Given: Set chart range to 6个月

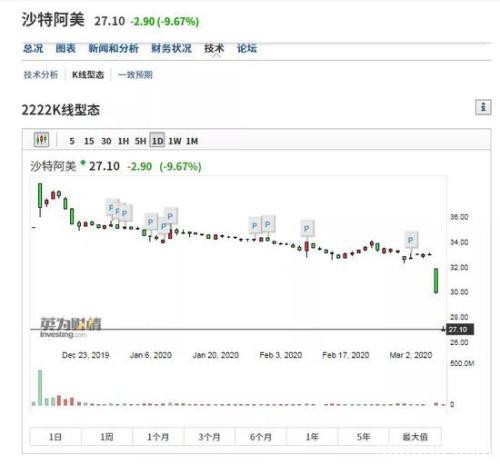Looking at the screenshot, I should point(261,436).
